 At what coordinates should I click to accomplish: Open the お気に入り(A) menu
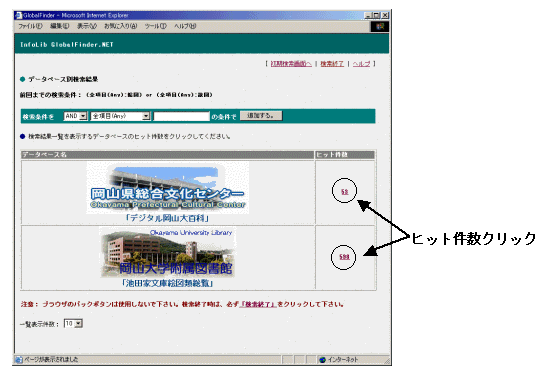[120, 26]
